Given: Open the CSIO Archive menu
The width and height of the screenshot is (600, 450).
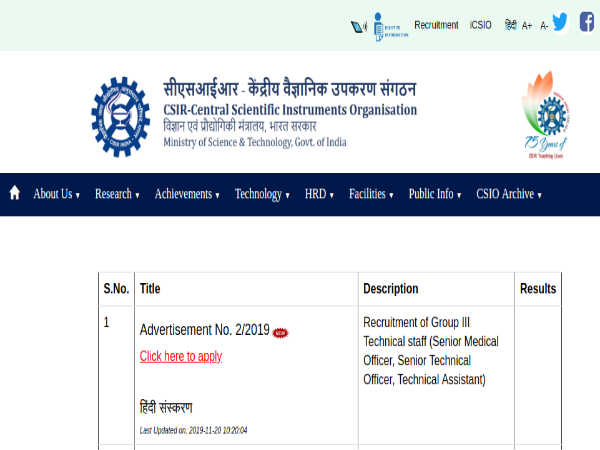Looking at the screenshot, I should tap(509, 194).
